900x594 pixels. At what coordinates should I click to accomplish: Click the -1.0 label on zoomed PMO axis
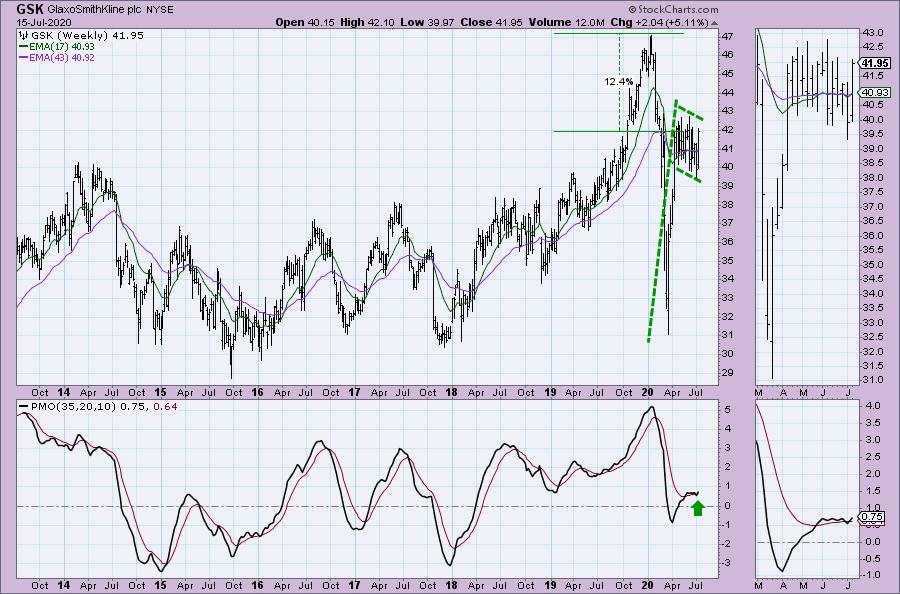pyautogui.click(x=871, y=575)
